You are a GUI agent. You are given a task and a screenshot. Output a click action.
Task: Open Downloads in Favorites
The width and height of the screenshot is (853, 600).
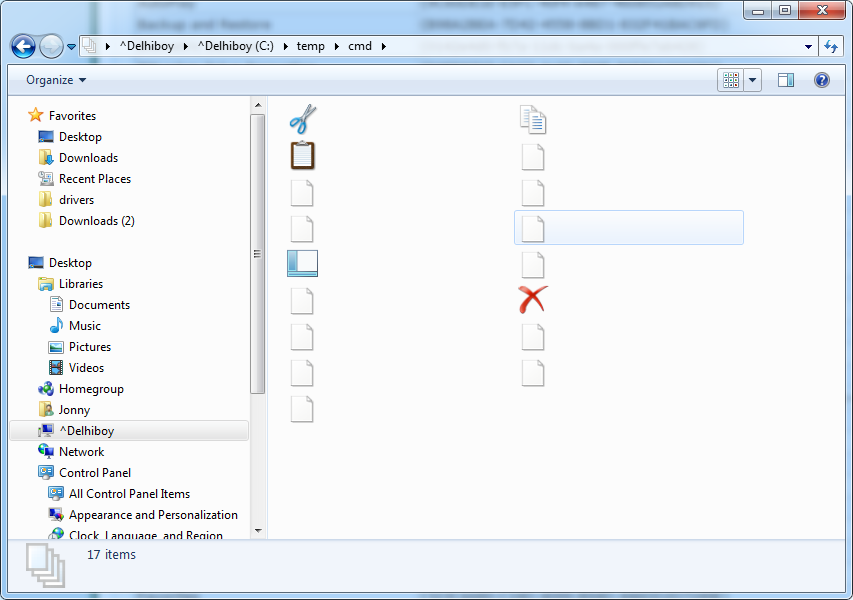[x=88, y=158]
